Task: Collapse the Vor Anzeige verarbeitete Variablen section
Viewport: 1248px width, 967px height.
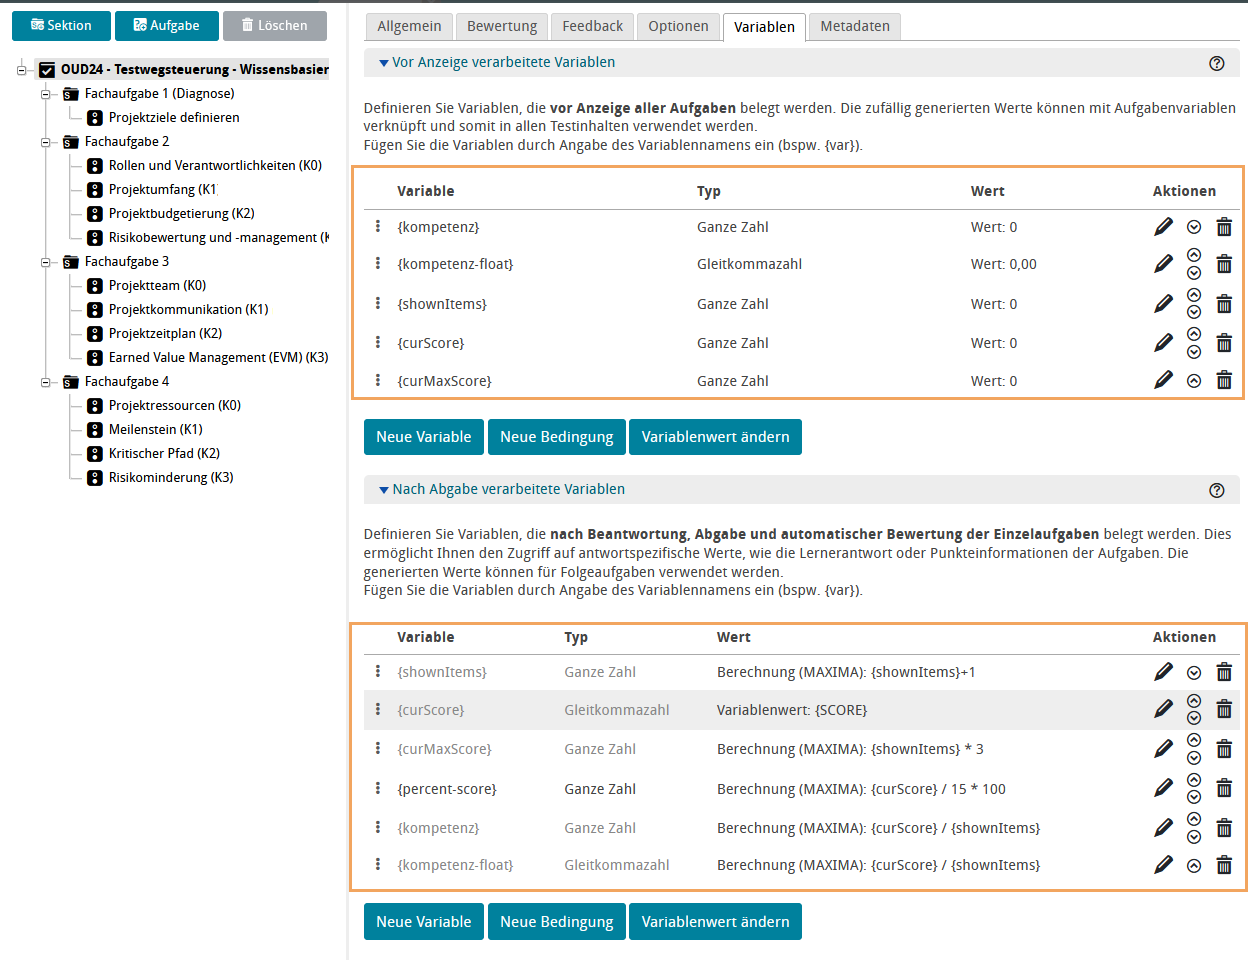Action: (x=384, y=63)
